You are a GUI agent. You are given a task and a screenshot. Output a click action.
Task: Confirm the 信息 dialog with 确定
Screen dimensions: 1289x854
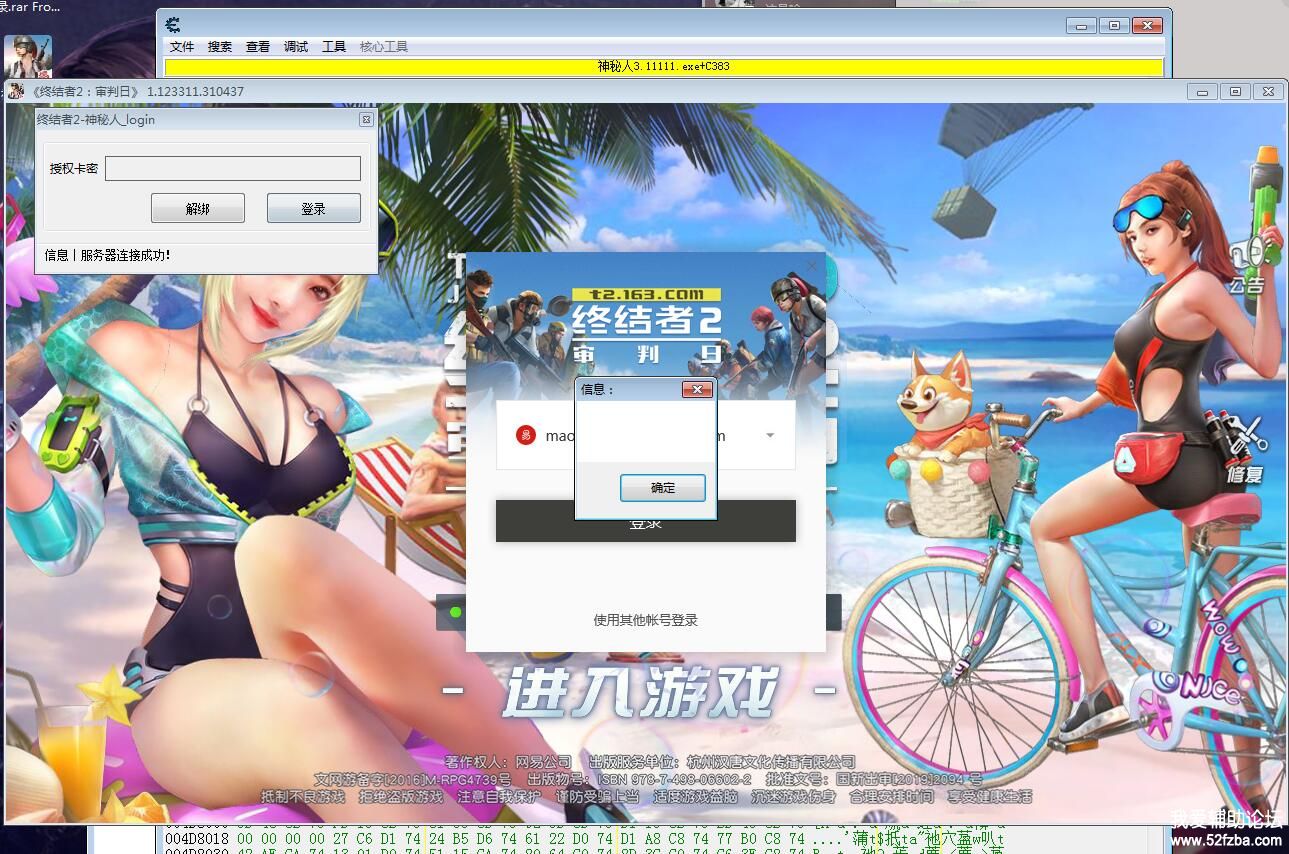(x=663, y=487)
